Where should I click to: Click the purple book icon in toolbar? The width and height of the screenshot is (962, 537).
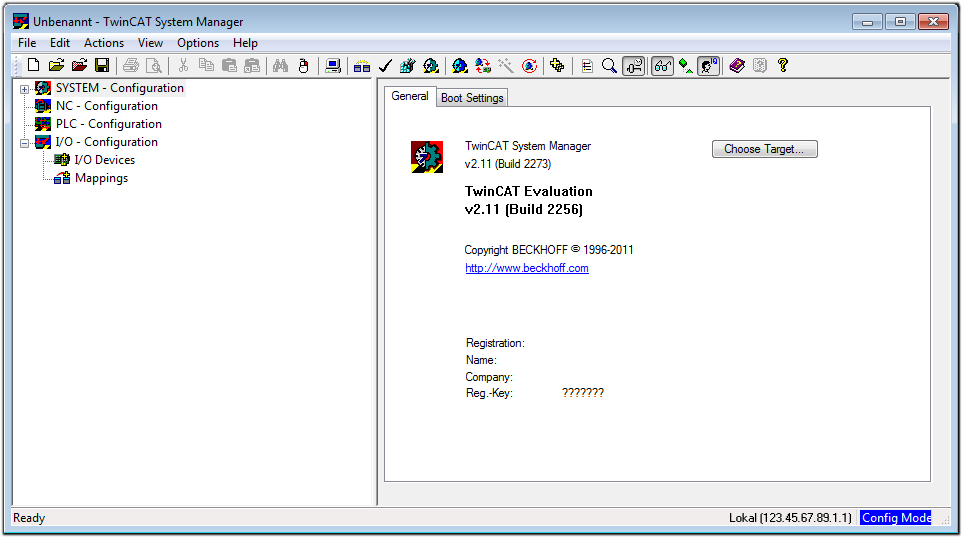(737, 66)
